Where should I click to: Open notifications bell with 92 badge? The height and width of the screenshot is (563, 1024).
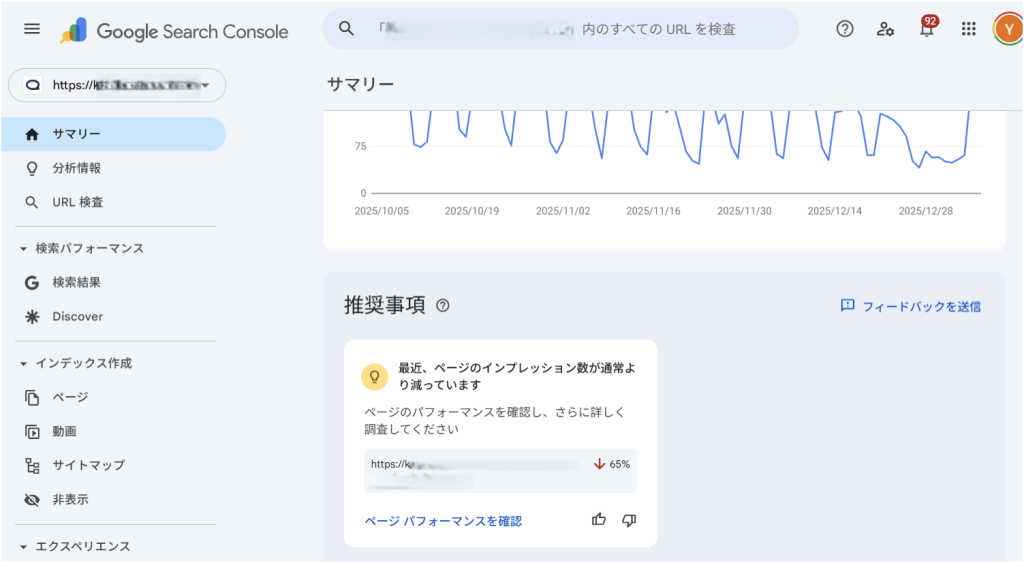tap(927, 29)
